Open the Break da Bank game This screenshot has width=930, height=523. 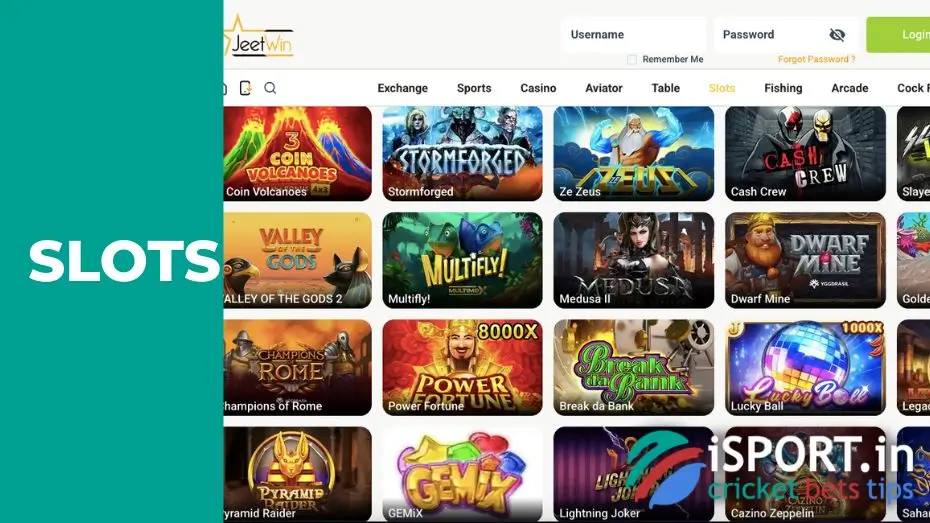(633, 367)
